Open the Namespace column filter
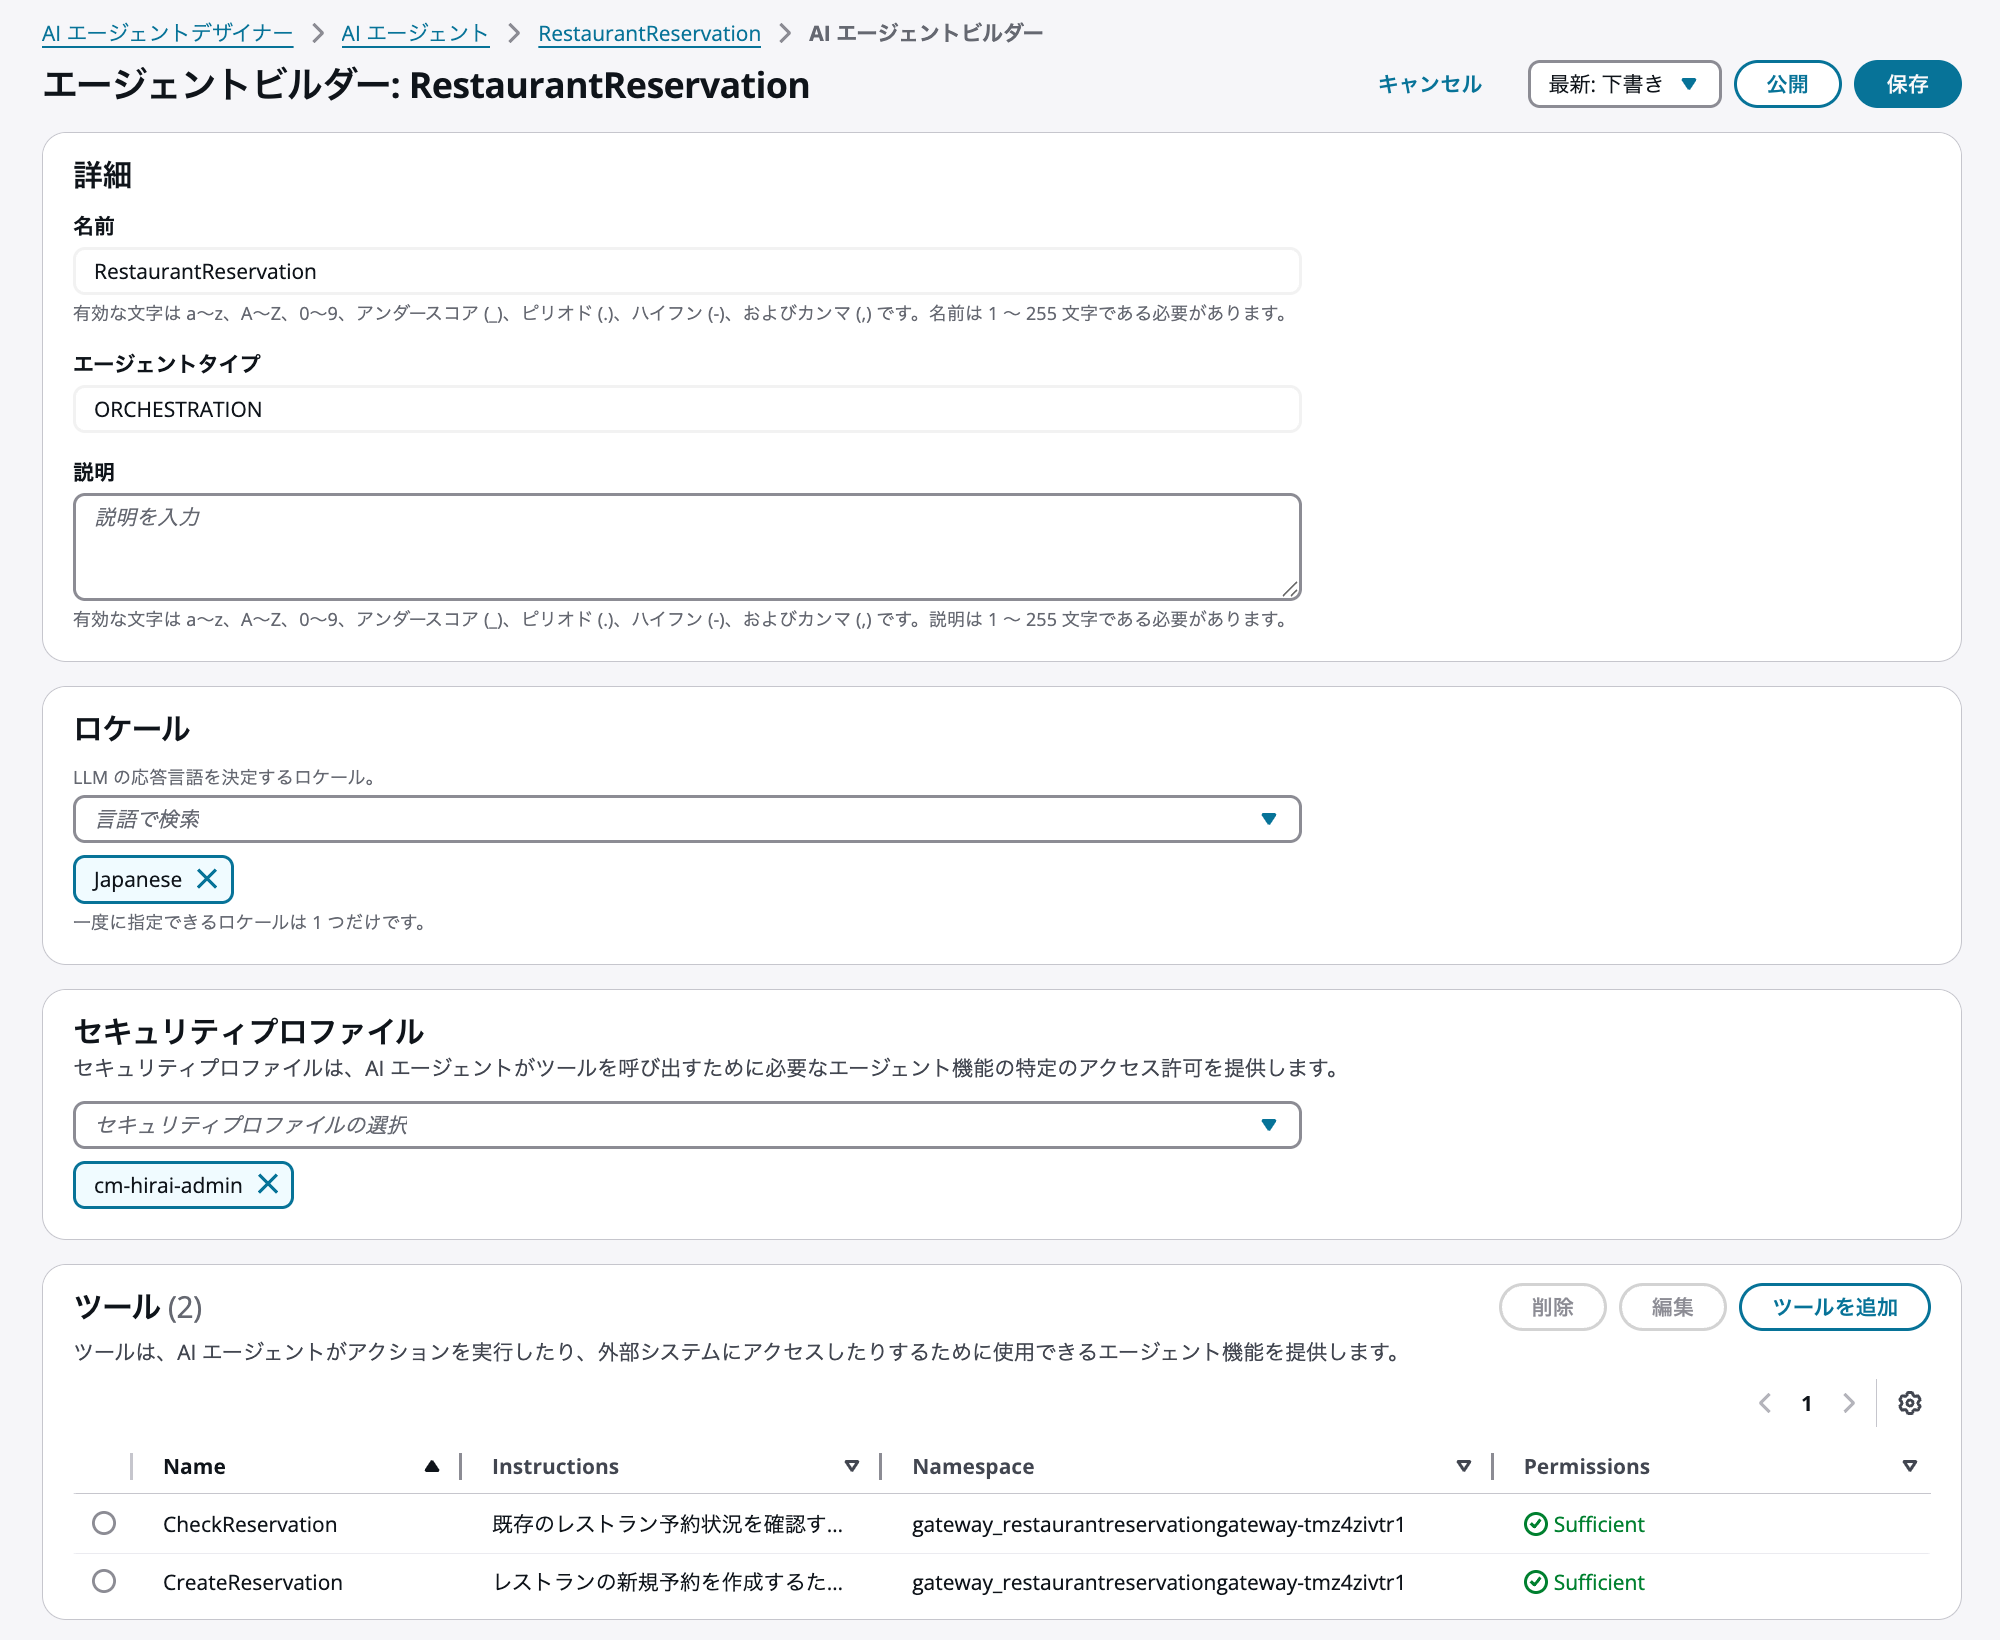Screen dimensions: 2000x1640 point(1464,1466)
